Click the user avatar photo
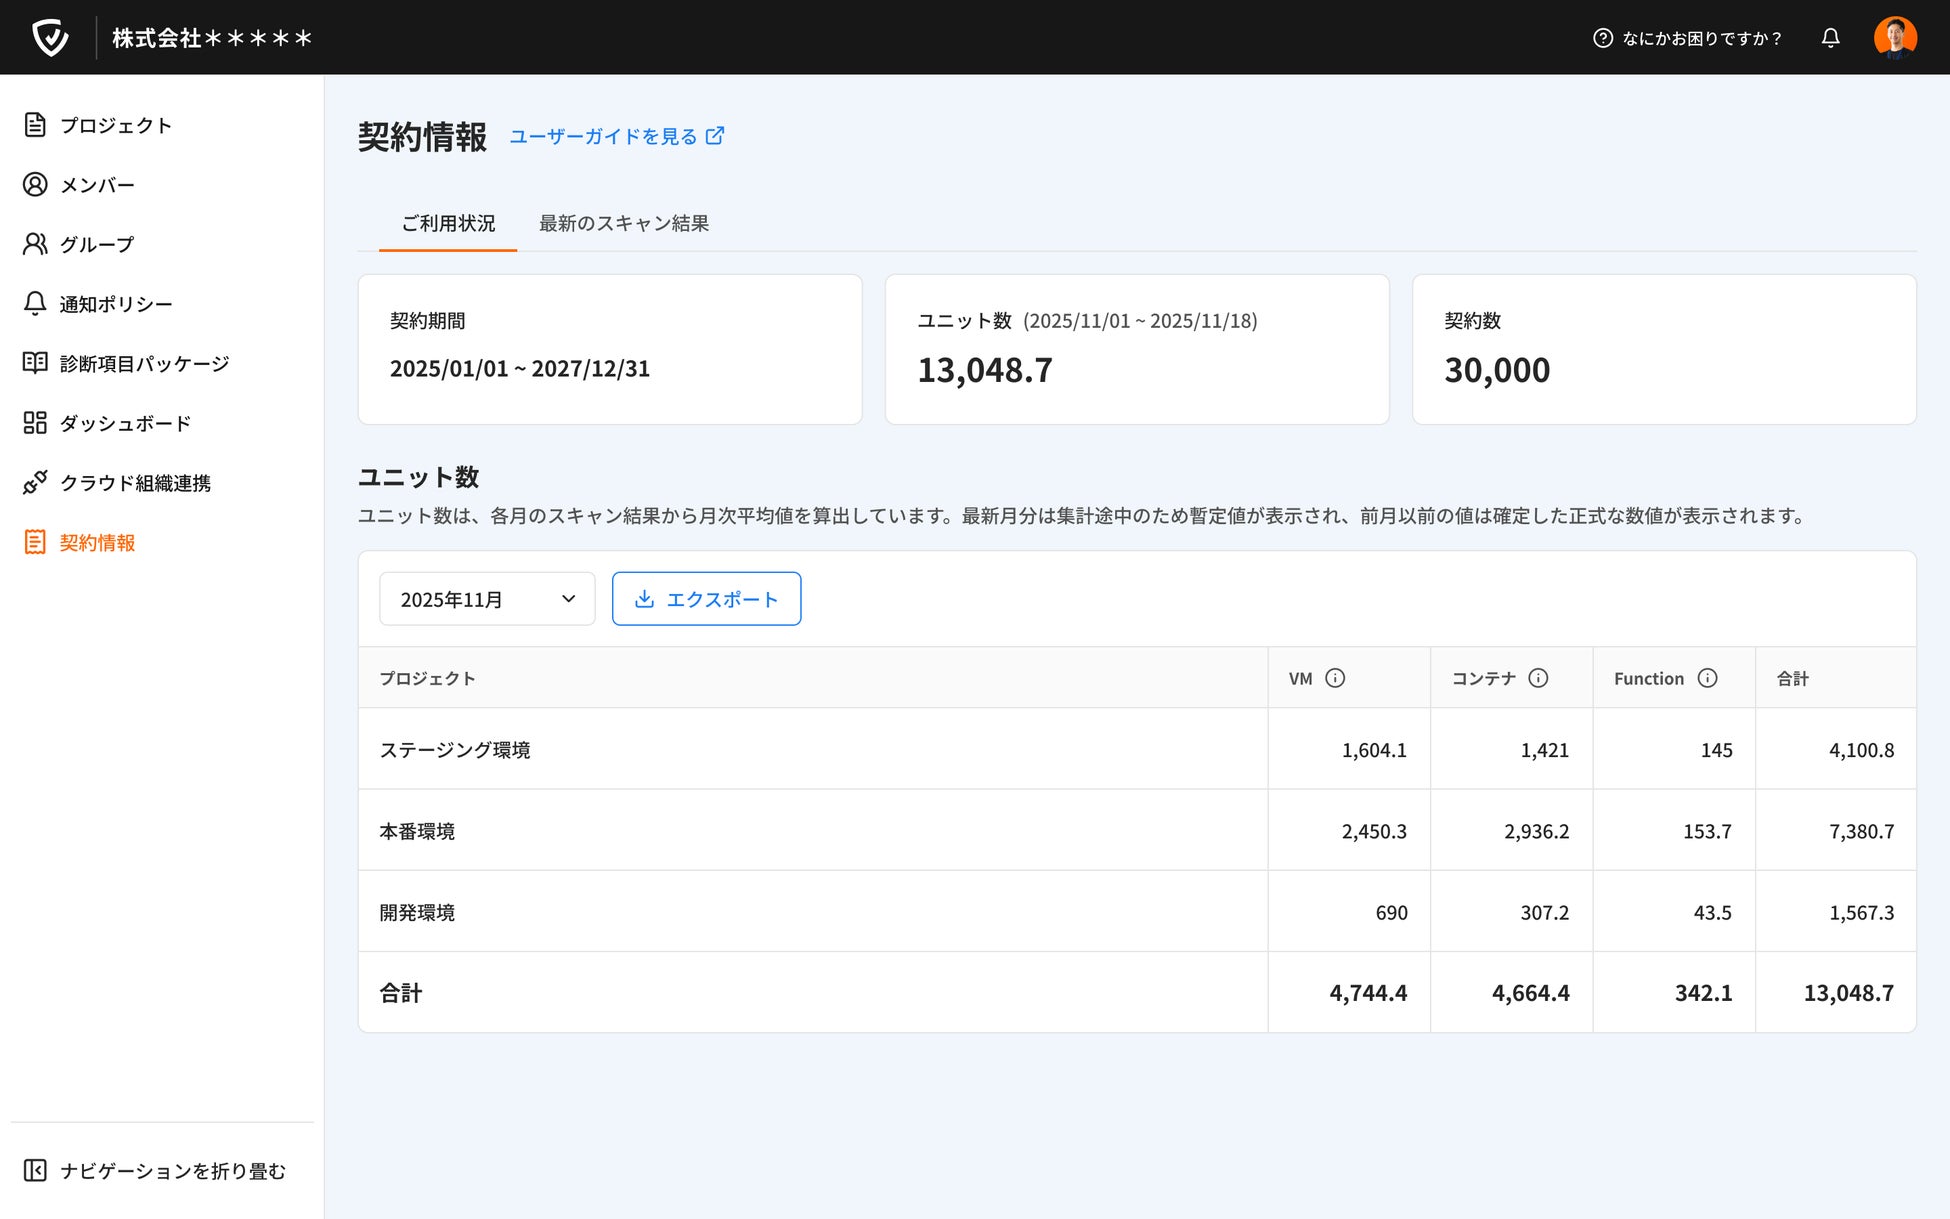 pyautogui.click(x=1894, y=38)
